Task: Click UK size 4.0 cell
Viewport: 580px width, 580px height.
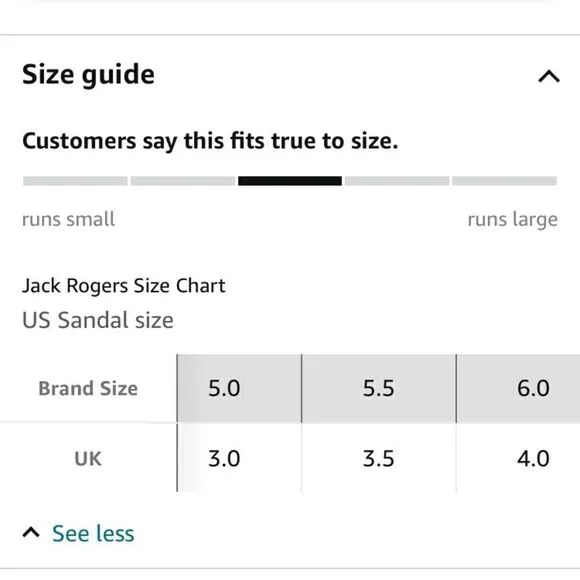Action: (x=518, y=458)
